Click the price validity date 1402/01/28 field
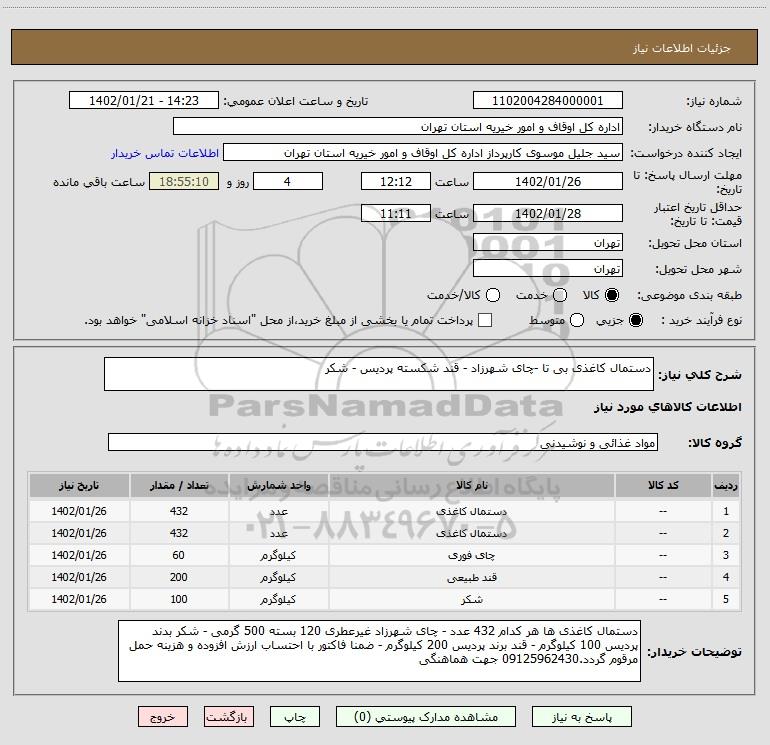This screenshot has height=745, width=770. (x=548, y=213)
